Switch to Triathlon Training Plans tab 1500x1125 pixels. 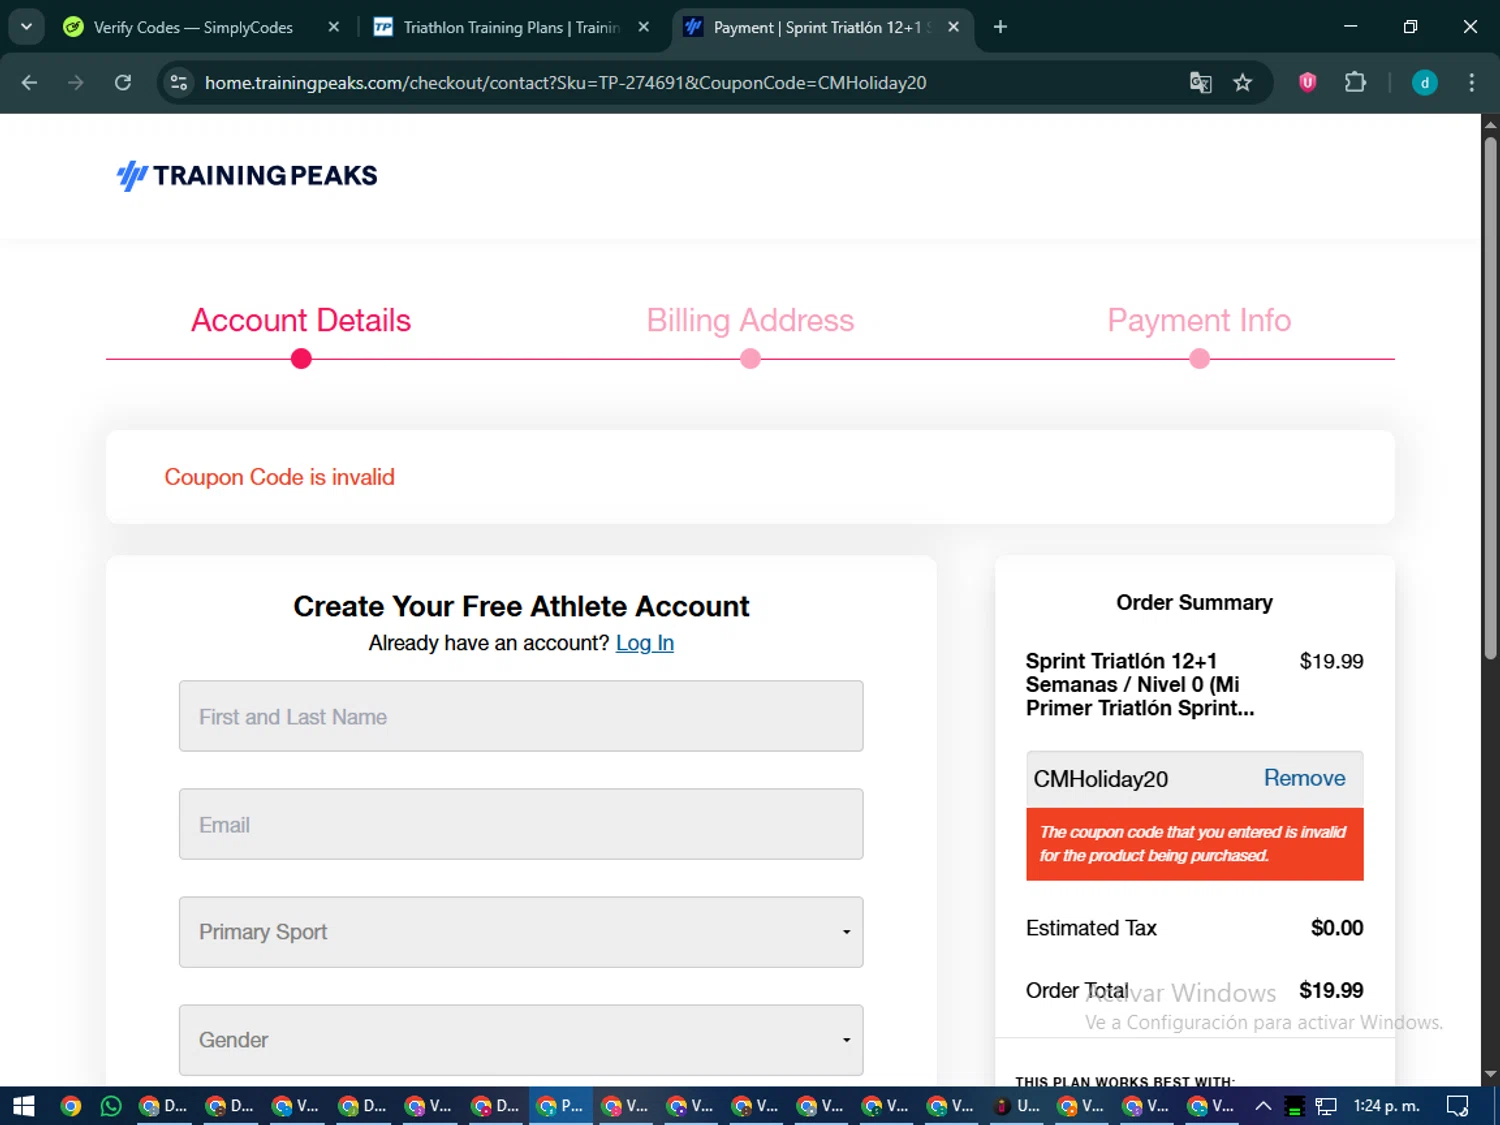point(512,27)
